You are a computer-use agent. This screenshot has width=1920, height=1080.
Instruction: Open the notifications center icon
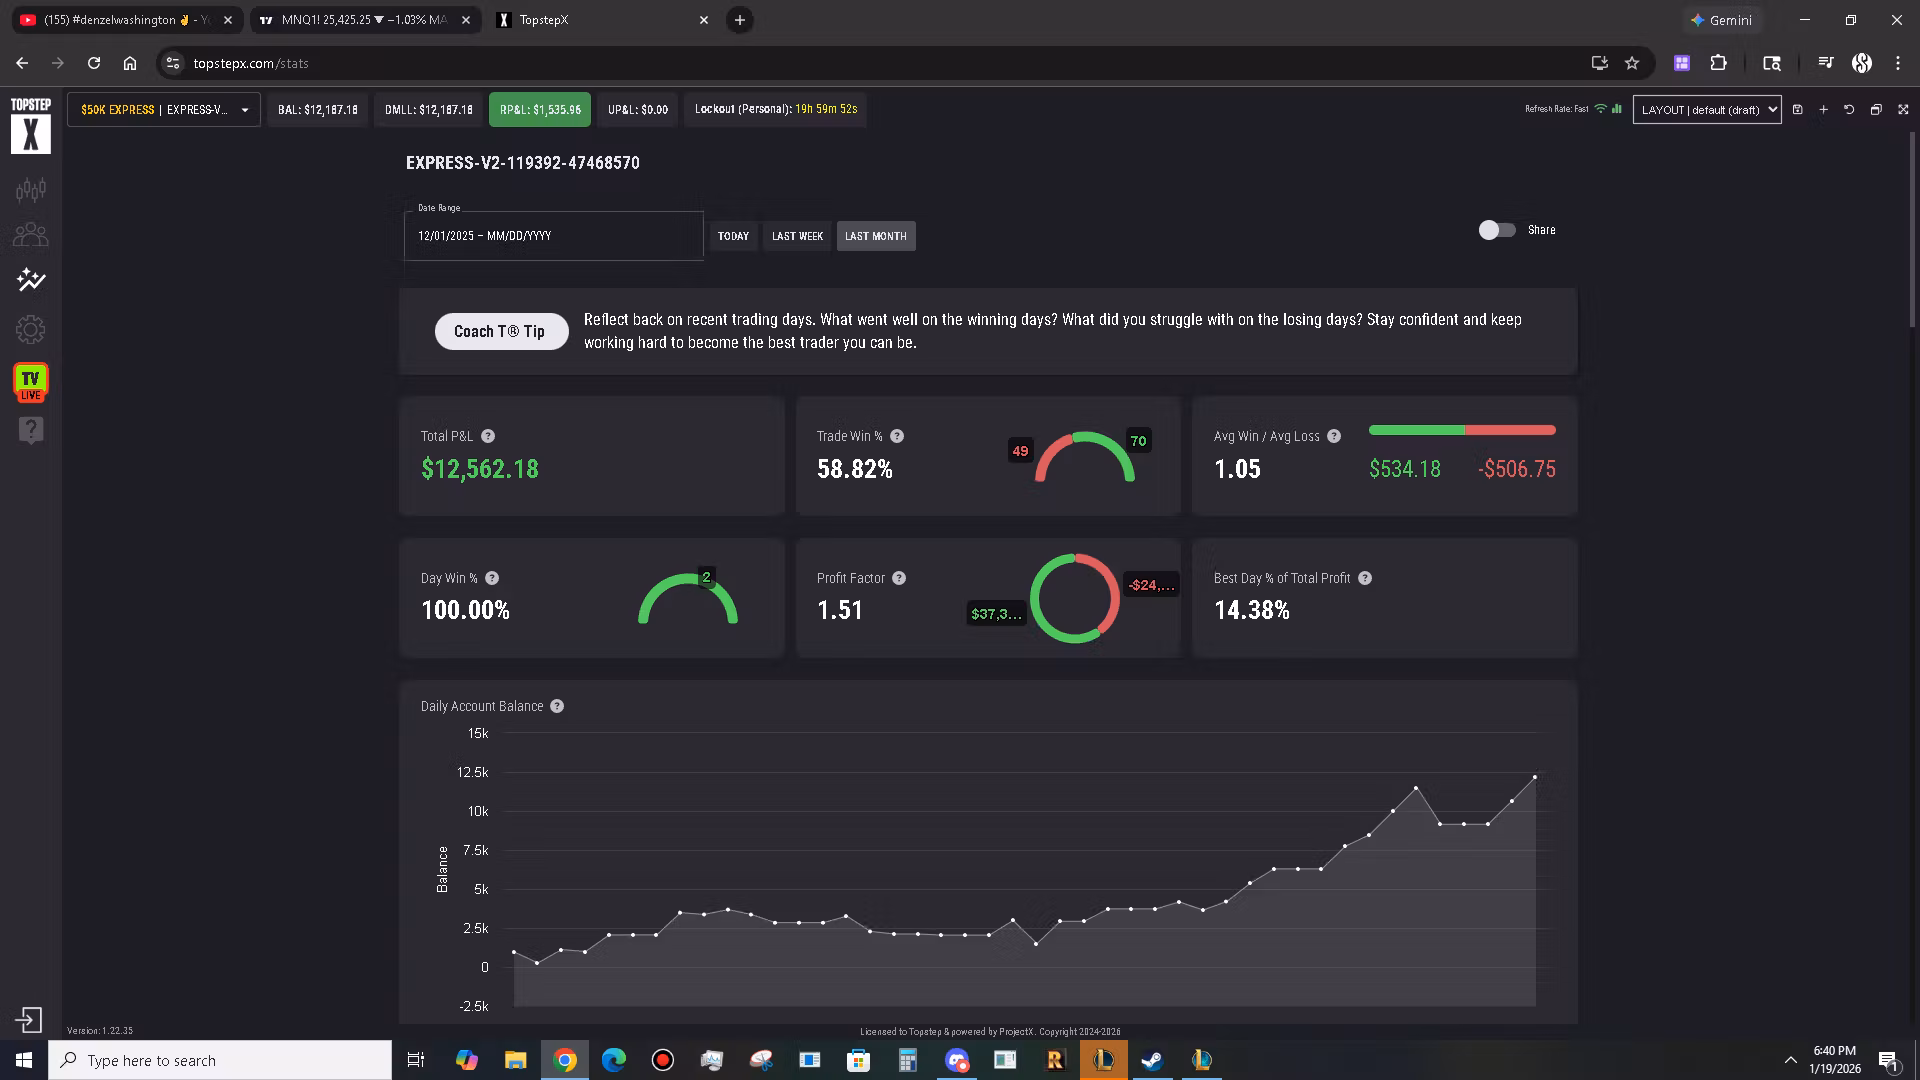(1888, 1060)
